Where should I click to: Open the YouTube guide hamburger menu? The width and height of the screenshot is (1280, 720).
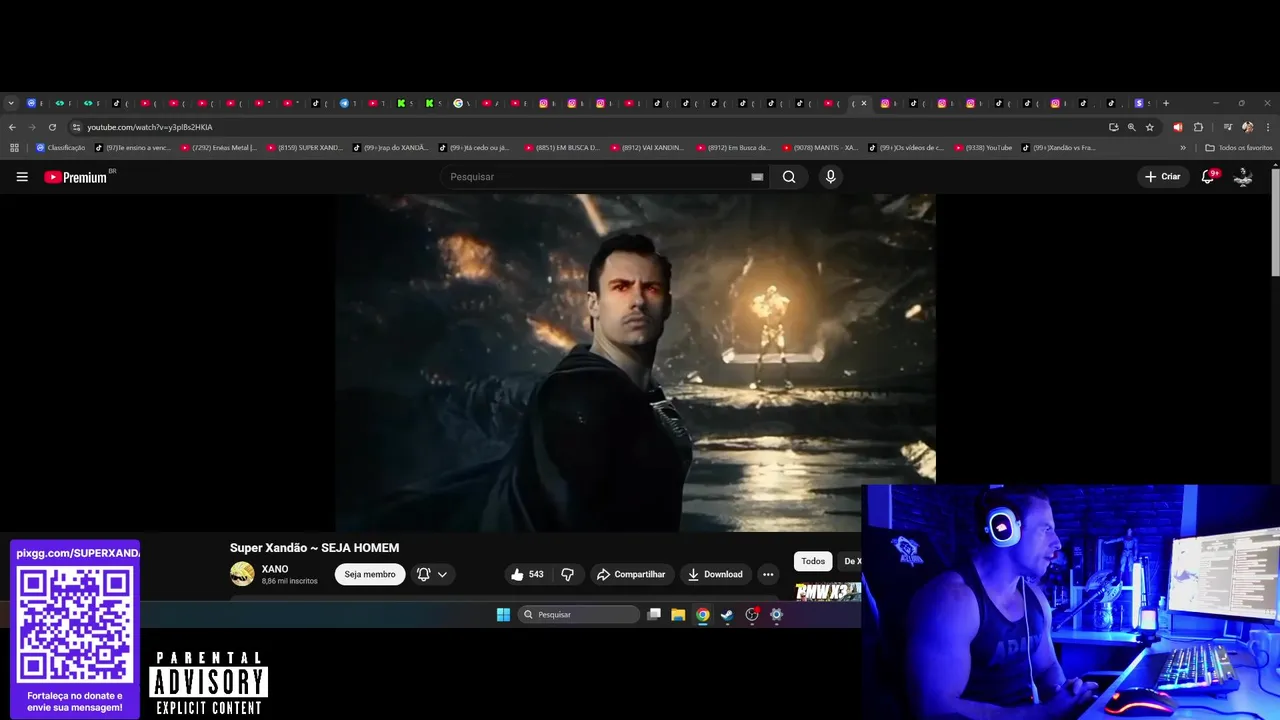22,177
